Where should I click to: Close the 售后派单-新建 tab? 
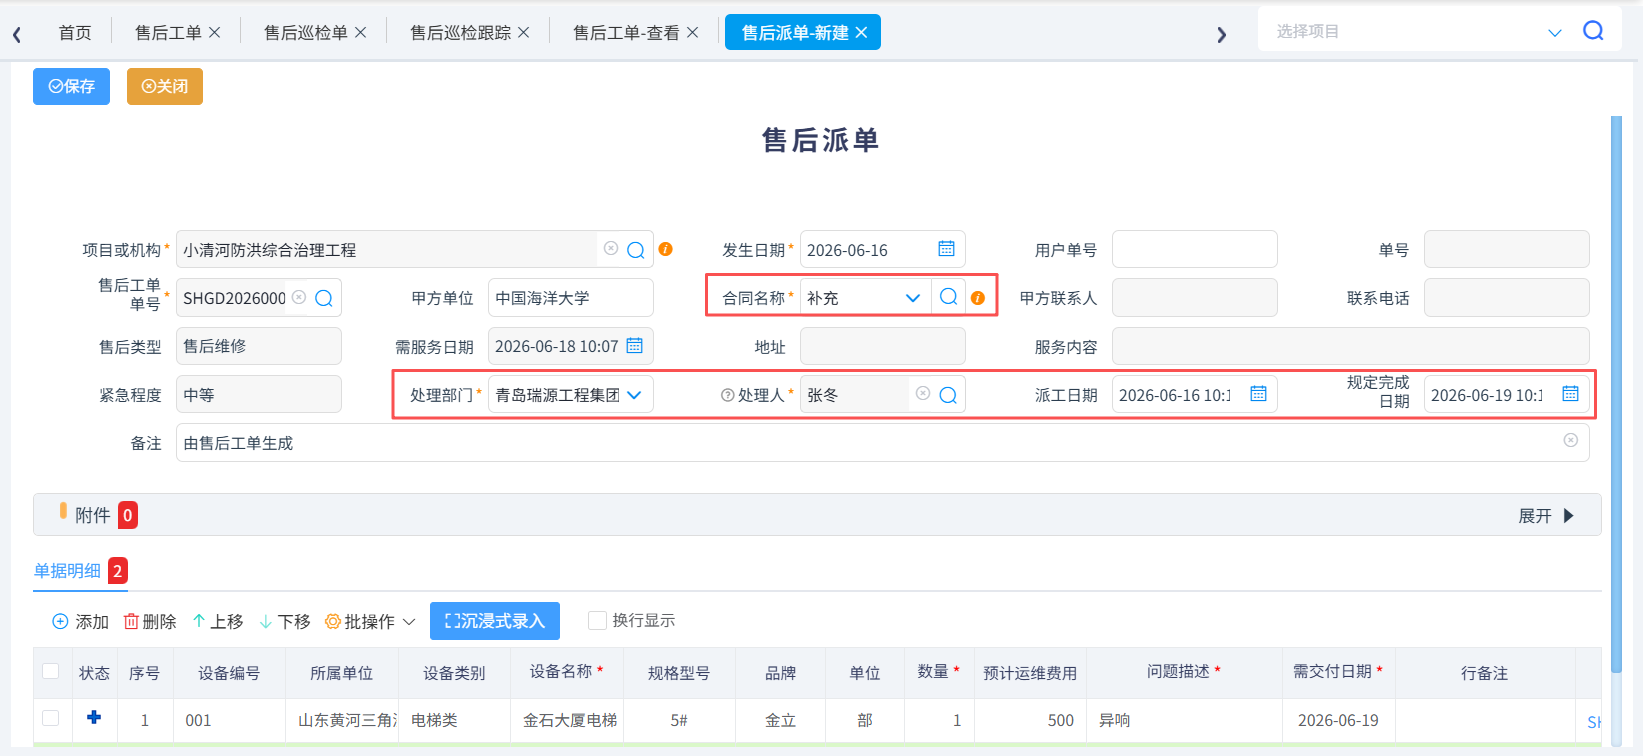pos(861,33)
